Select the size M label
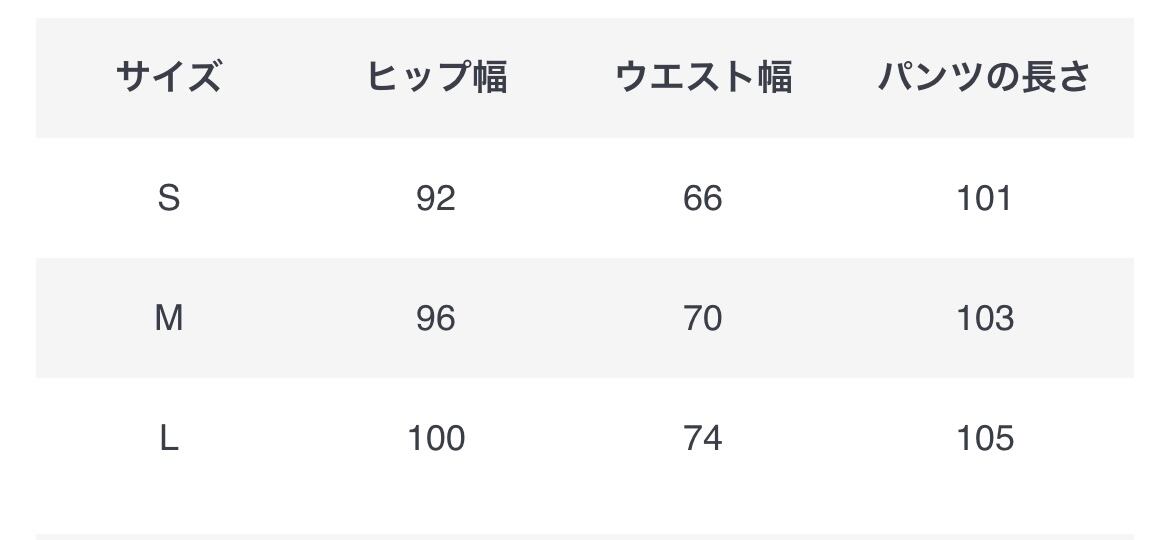 pos(168,318)
